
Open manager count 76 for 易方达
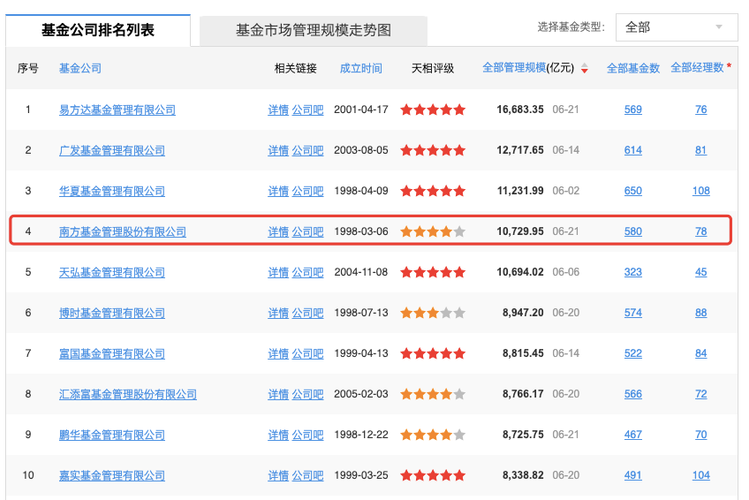click(x=701, y=109)
